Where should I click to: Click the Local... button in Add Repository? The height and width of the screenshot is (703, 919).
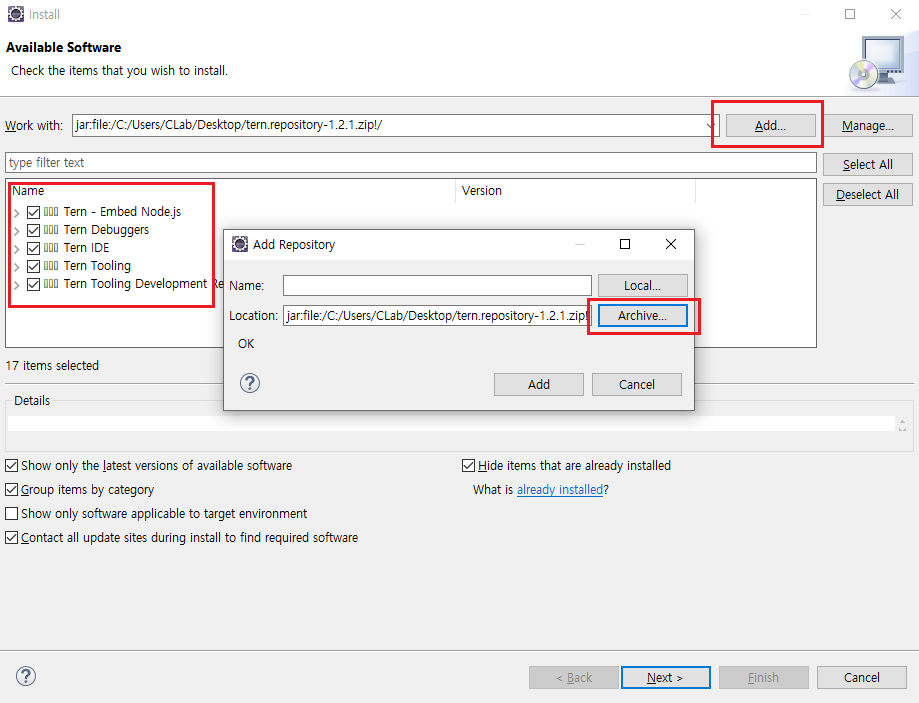click(x=642, y=286)
